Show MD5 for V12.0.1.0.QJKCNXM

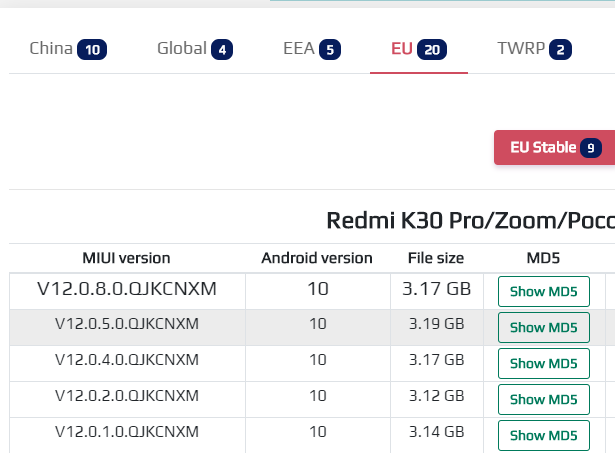544,435
